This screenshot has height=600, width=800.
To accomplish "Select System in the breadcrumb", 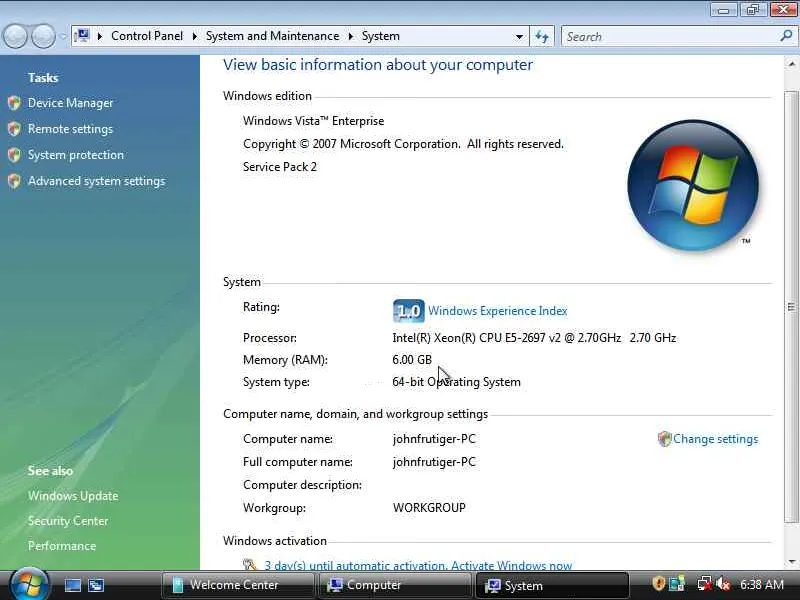I will 381,36.
